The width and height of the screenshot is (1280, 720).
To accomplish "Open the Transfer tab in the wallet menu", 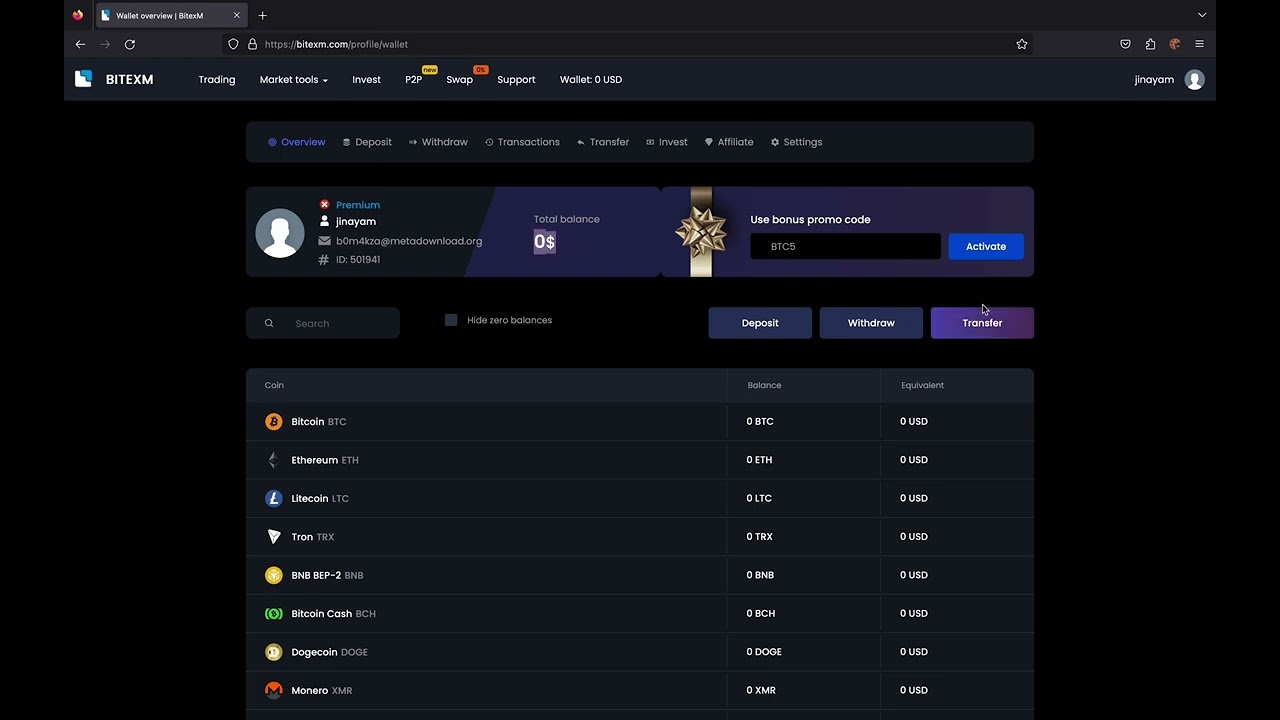I will [603, 142].
